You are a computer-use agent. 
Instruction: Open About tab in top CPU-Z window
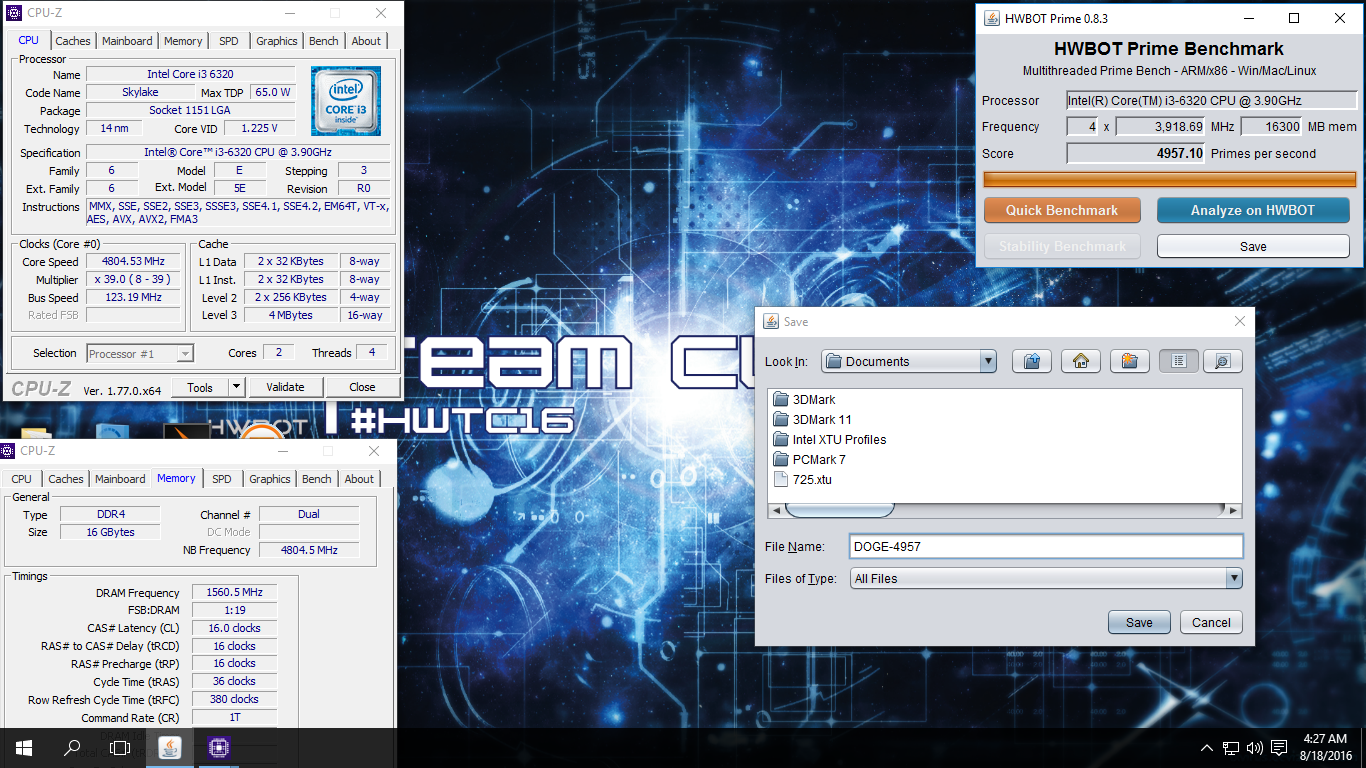point(366,41)
